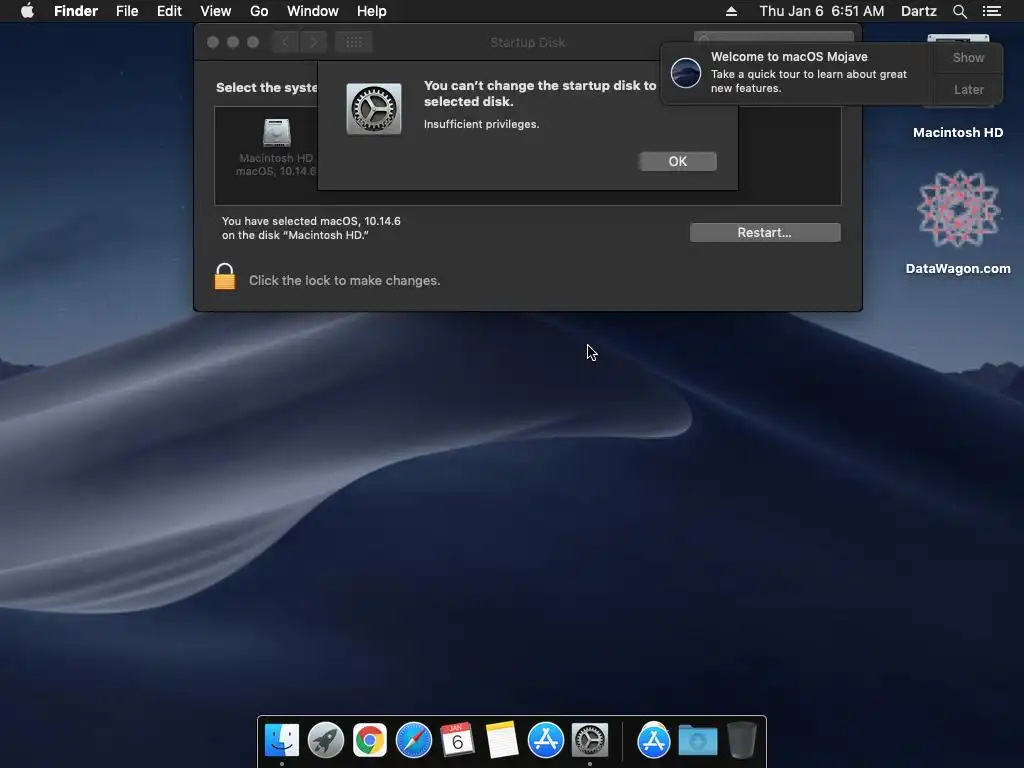Image resolution: width=1024 pixels, height=768 pixels.
Task: Click the back arrow in Startup Disk toolbar
Action: pos(285,42)
